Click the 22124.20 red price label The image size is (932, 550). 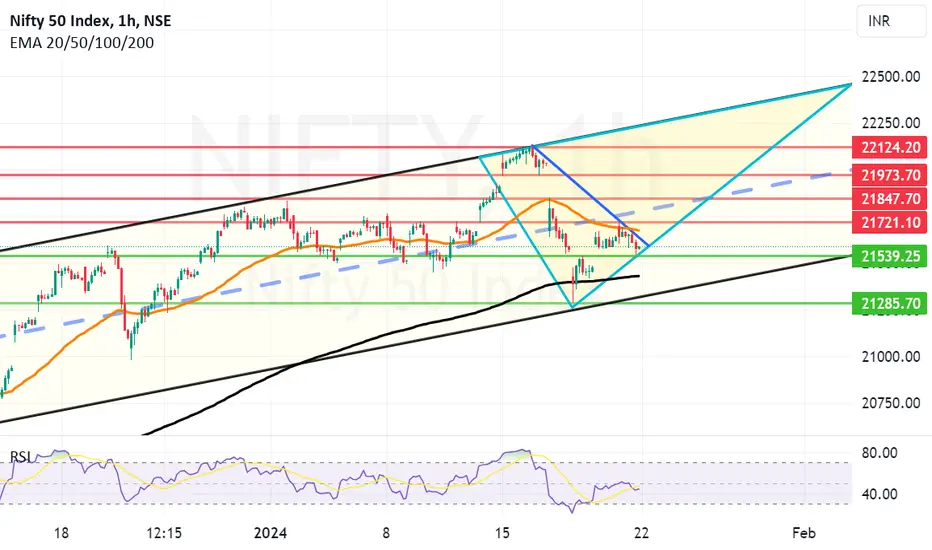click(889, 147)
